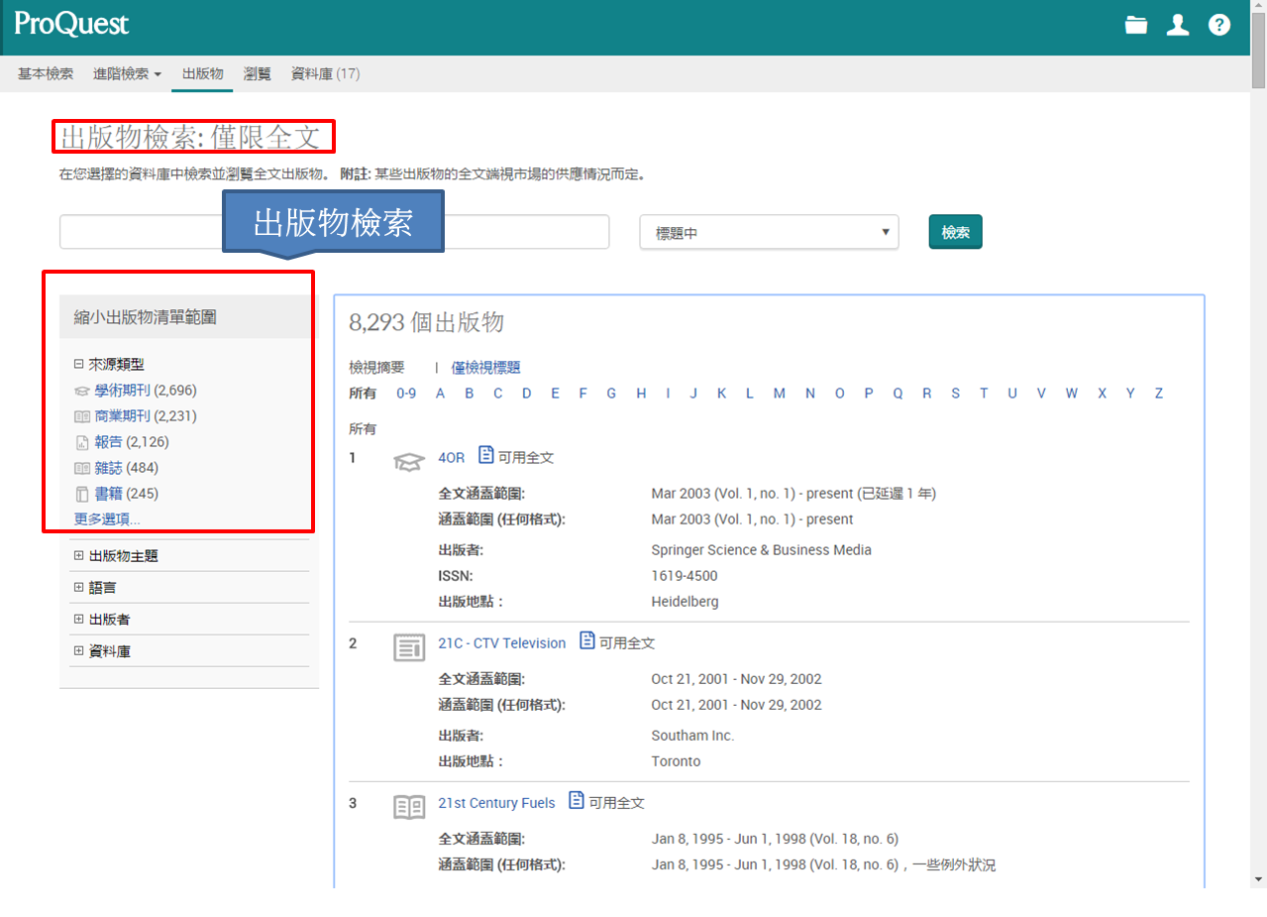Click the publication search input field
The image size is (1267, 917).
click(x=334, y=232)
